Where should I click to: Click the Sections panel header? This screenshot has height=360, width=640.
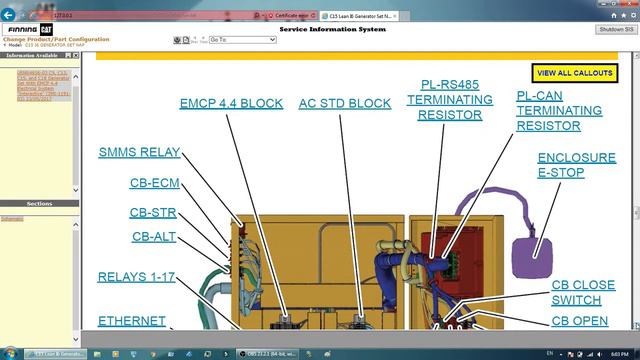point(40,203)
